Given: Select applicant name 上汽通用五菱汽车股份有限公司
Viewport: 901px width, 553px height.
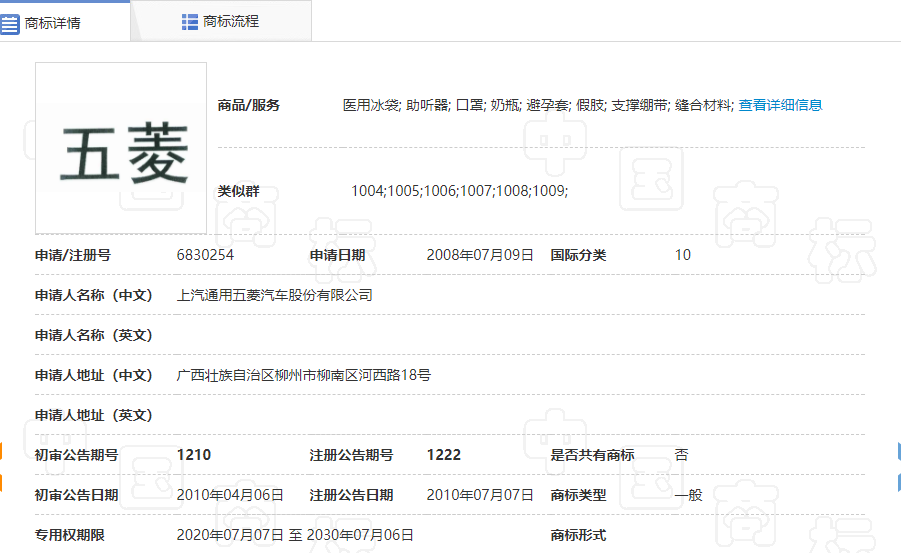Looking at the screenshot, I should [x=275, y=295].
